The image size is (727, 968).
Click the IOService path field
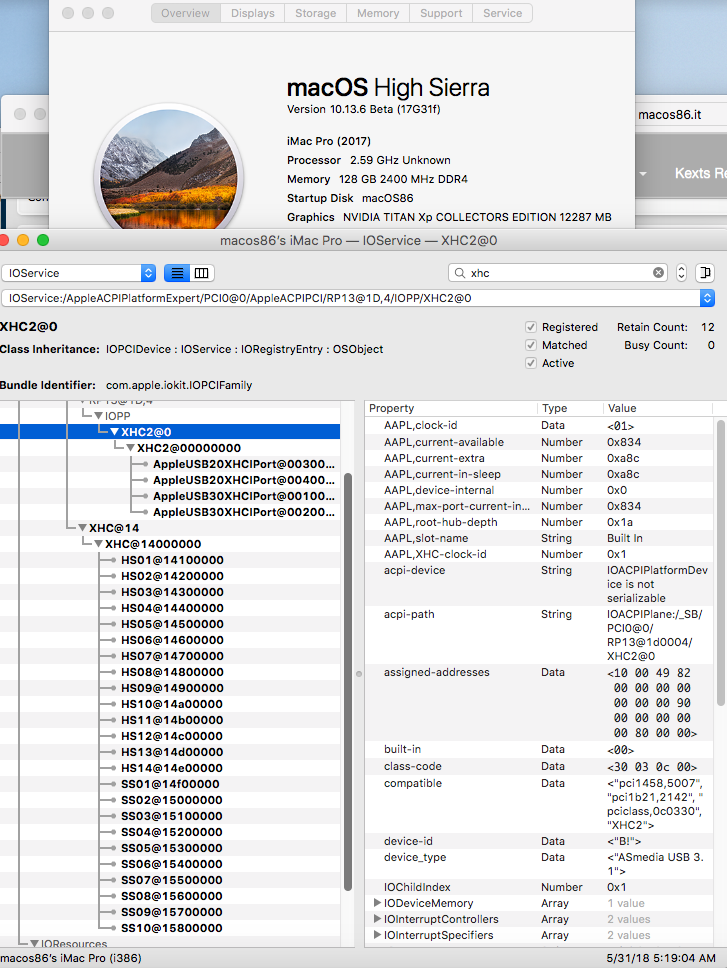coord(351,298)
